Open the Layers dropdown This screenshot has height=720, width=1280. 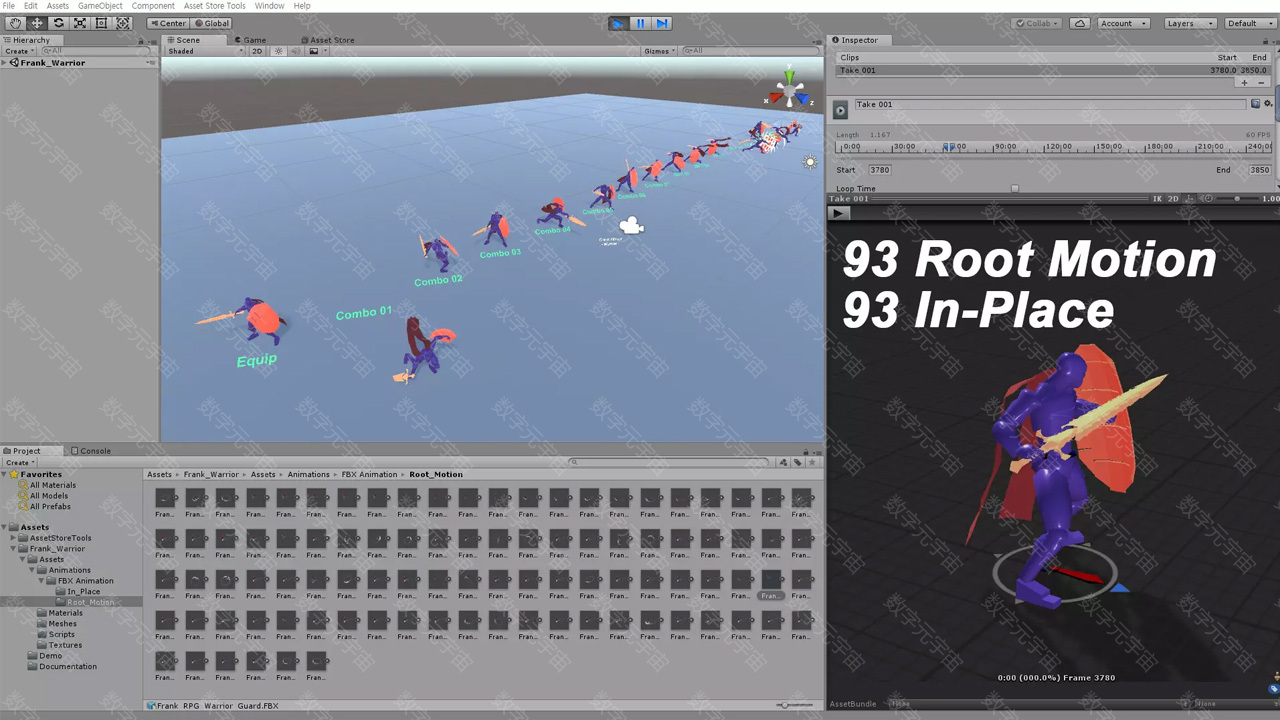click(1189, 23)
